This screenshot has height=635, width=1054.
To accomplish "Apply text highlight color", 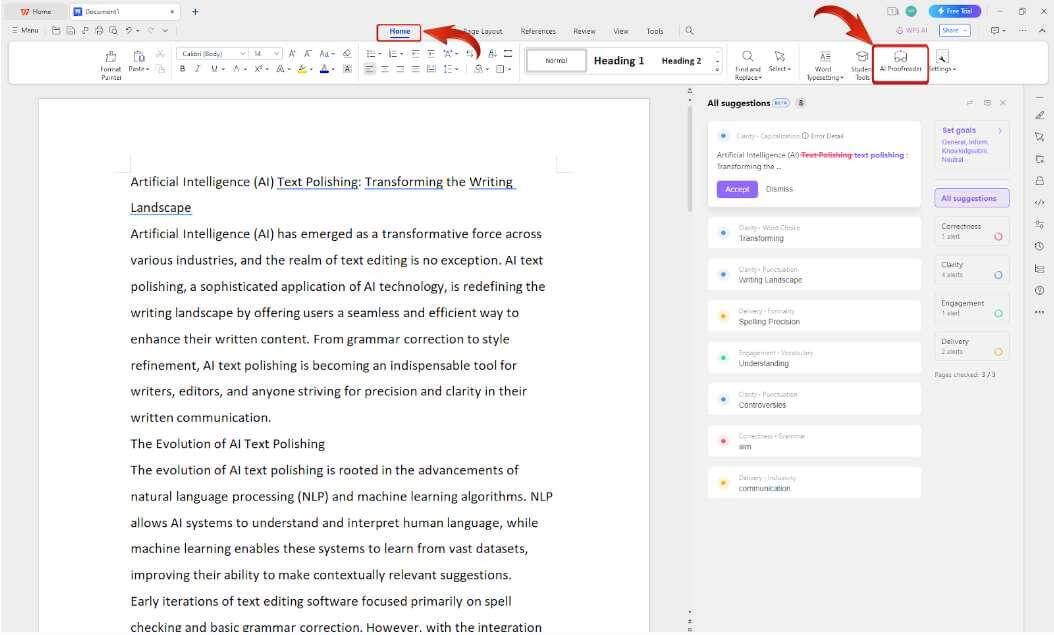I will point(301,68).
